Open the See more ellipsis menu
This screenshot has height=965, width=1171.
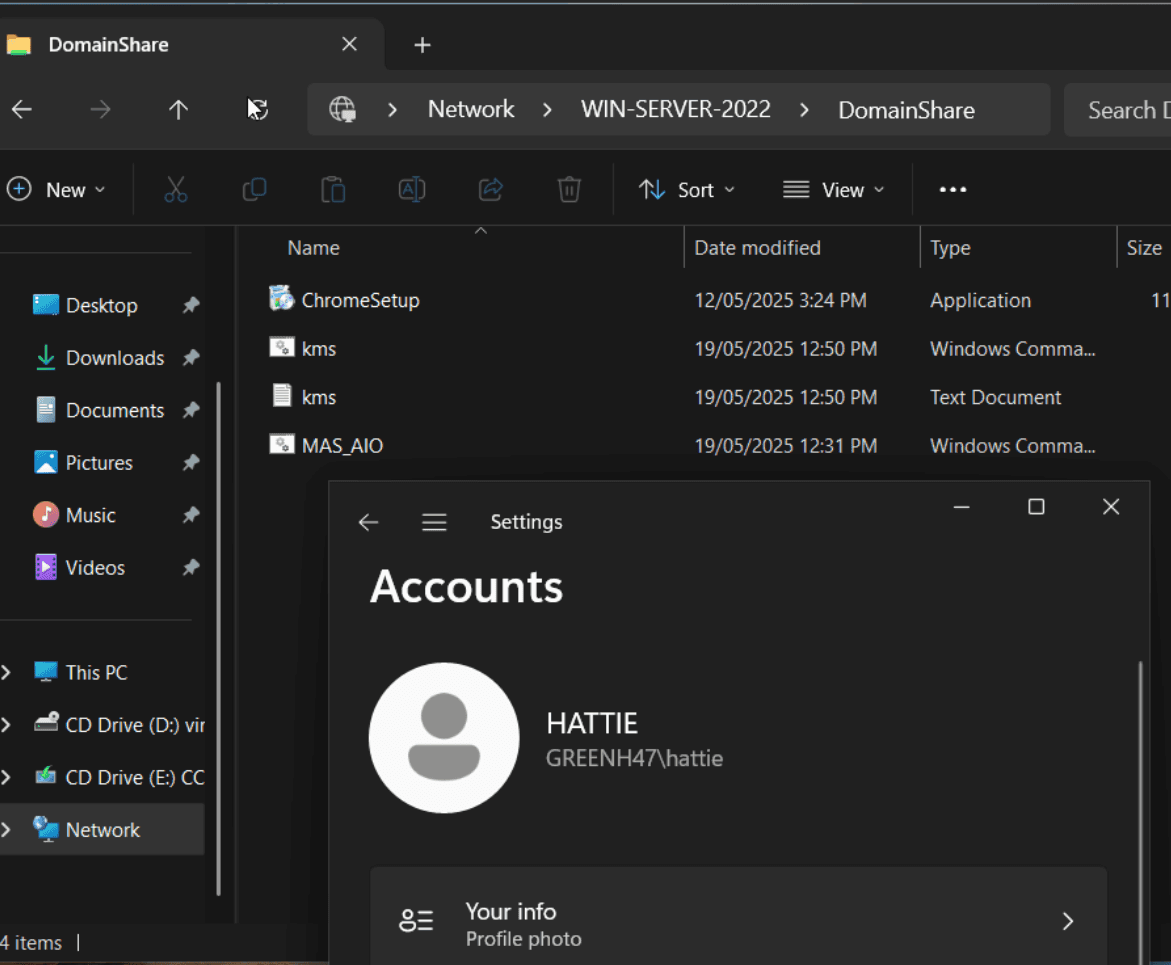(x=953, y=190)
